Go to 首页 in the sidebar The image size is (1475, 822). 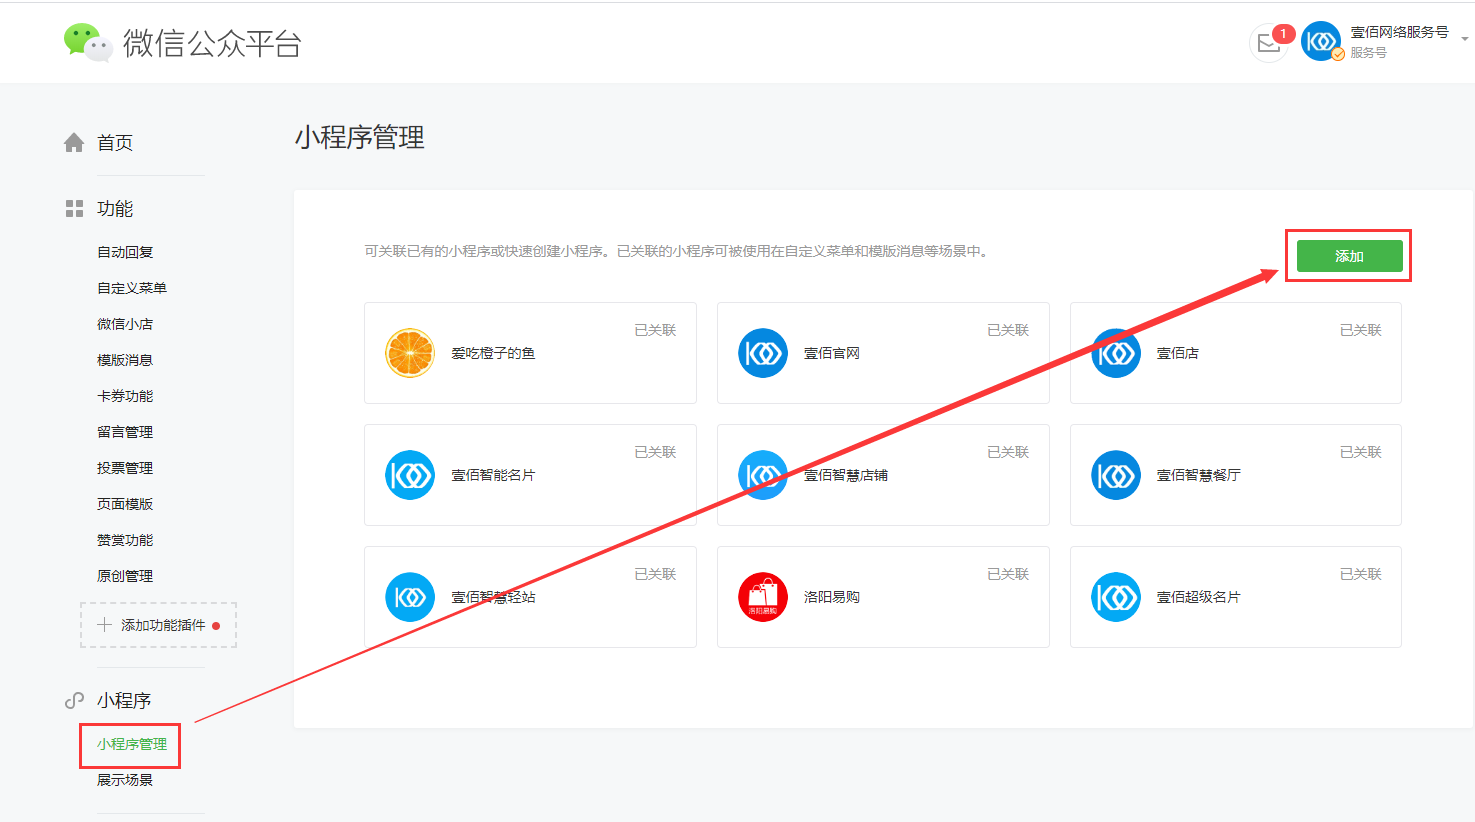[115, 143]
